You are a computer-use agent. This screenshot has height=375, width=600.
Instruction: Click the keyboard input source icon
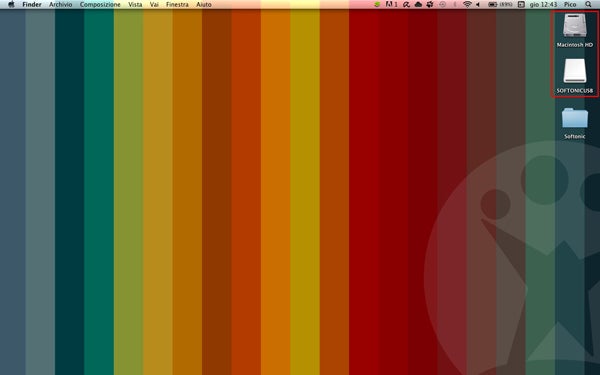tap(521, 5)
